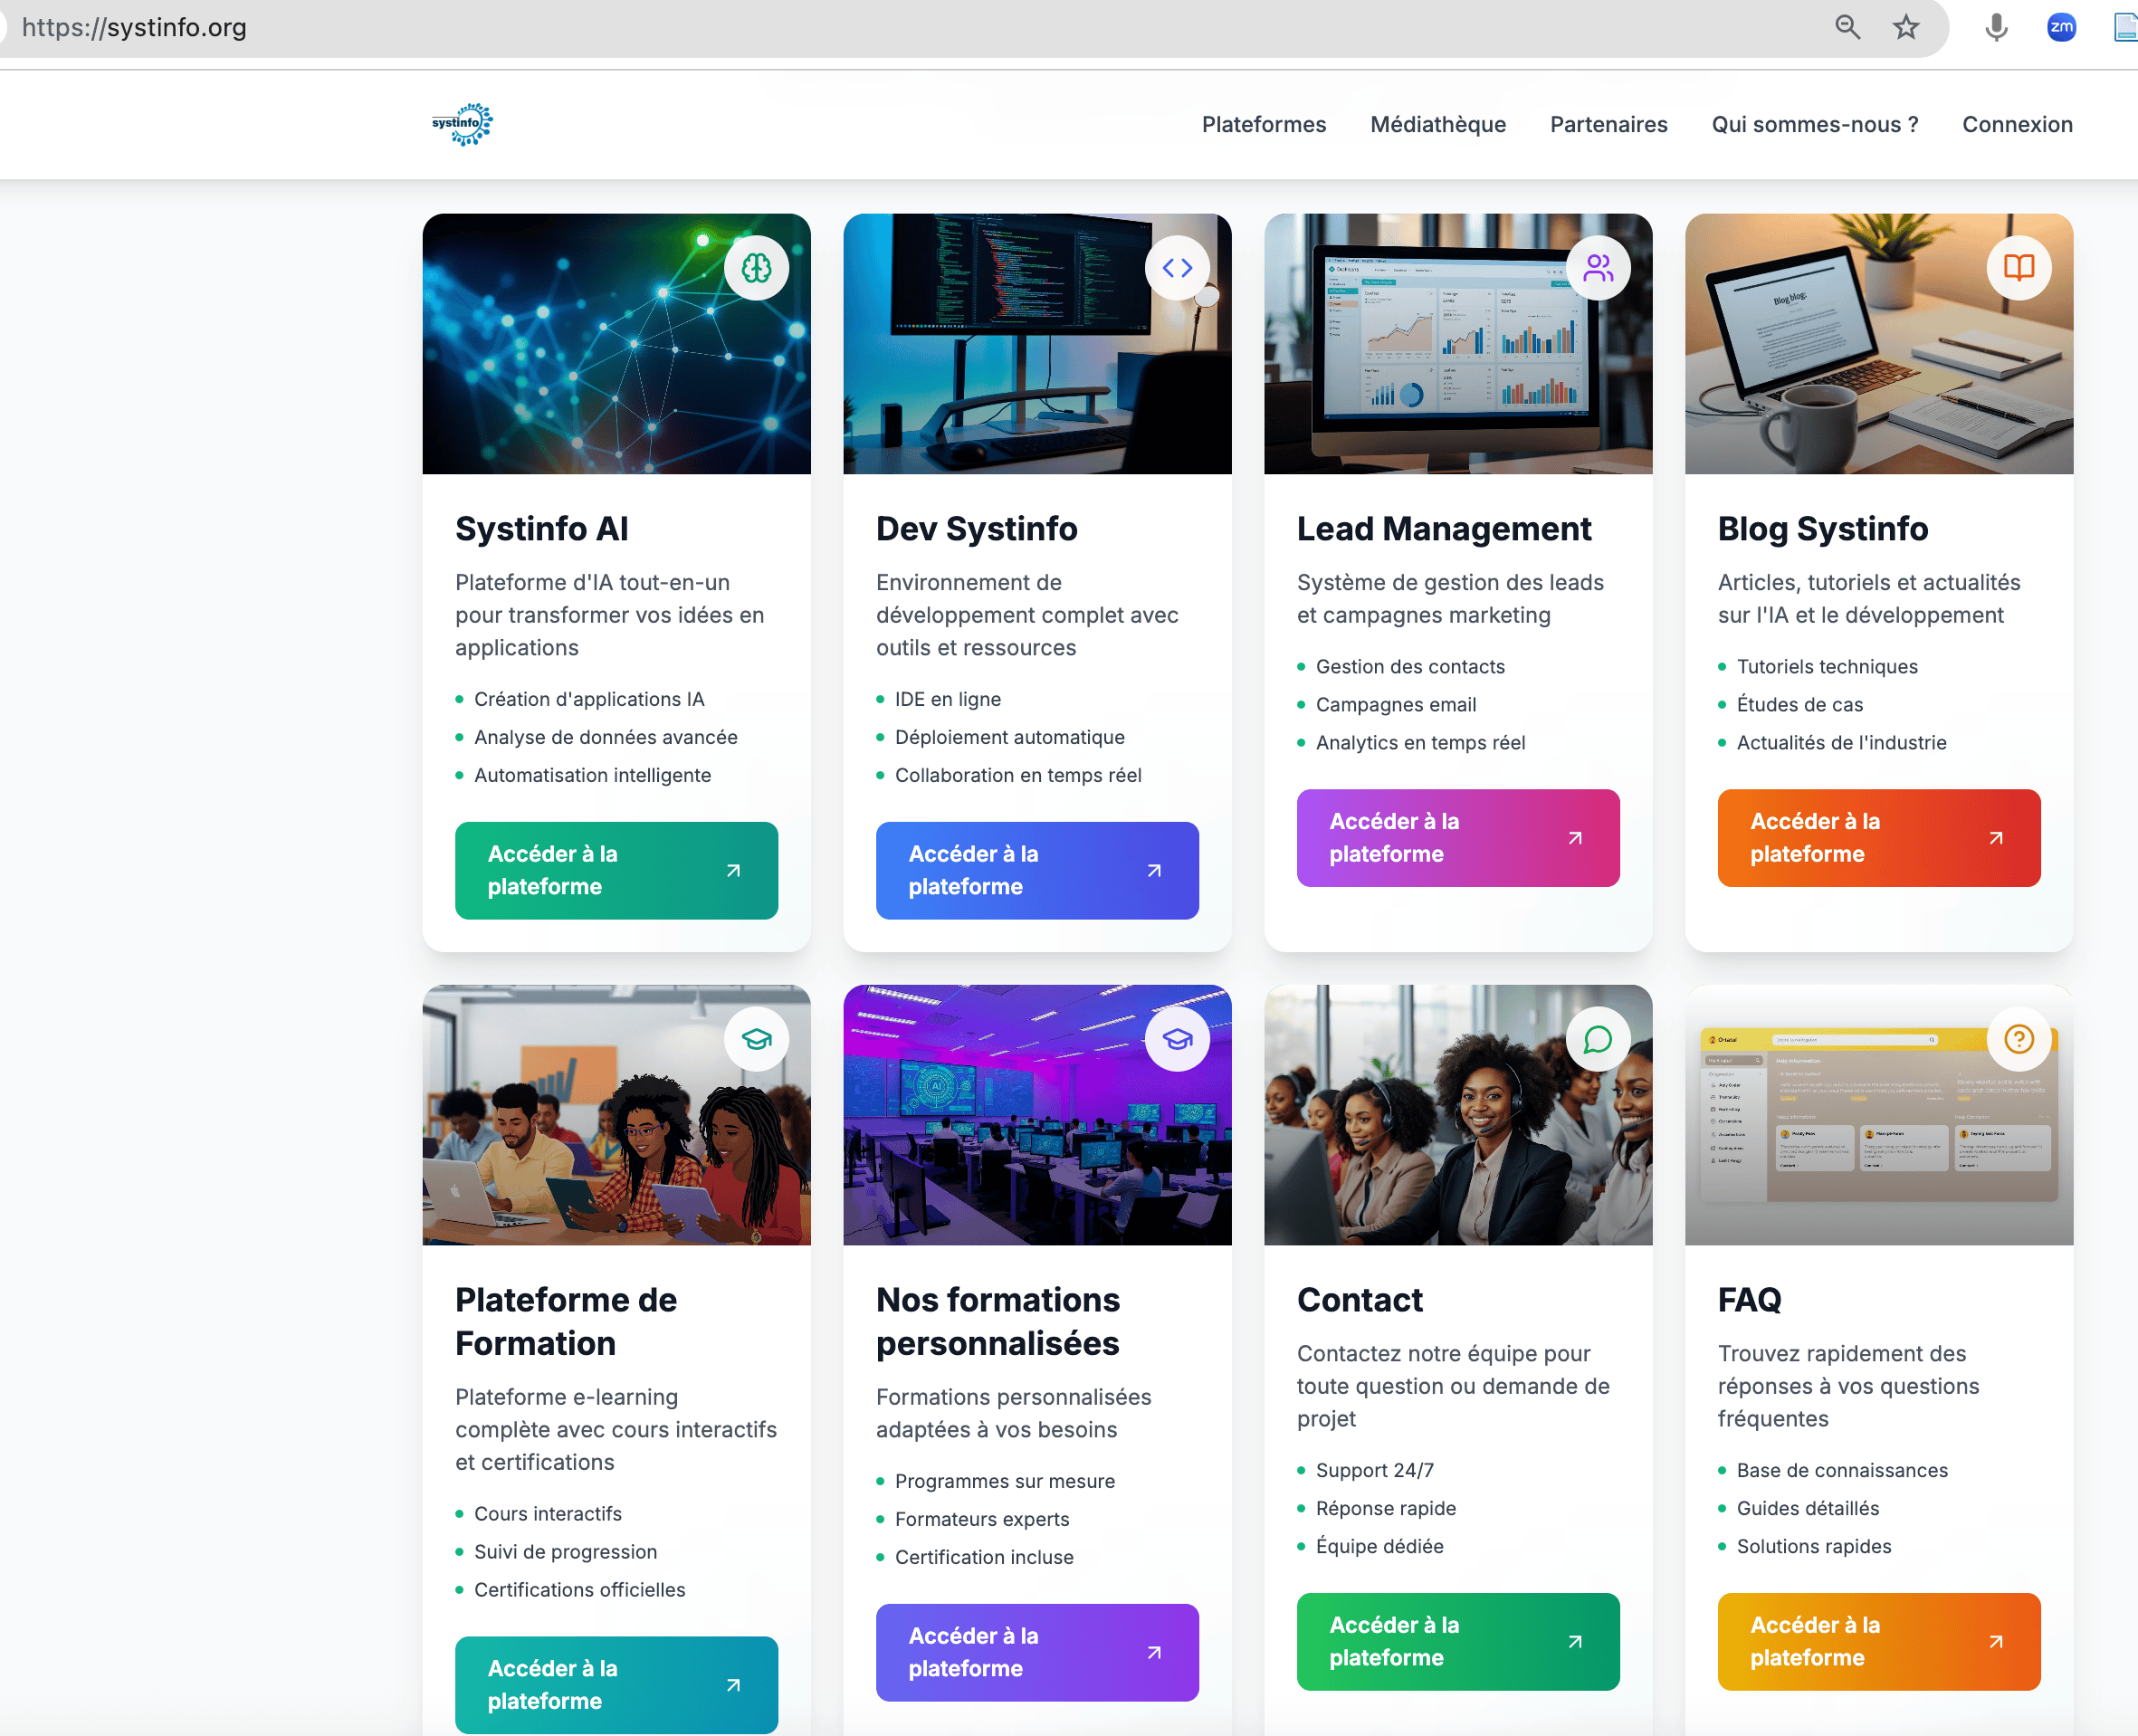Click the systinfo.org address bar URL
2138x1736 pixels.
[135, 27]
